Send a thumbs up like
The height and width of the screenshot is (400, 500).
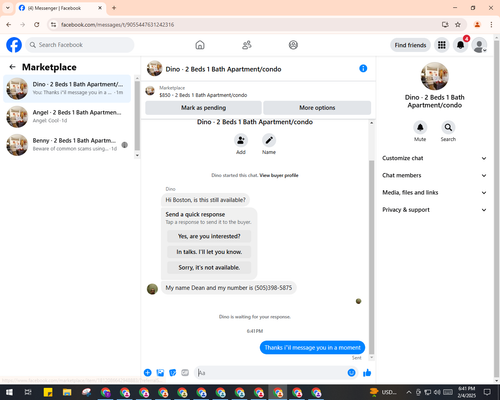pos(367,373)
